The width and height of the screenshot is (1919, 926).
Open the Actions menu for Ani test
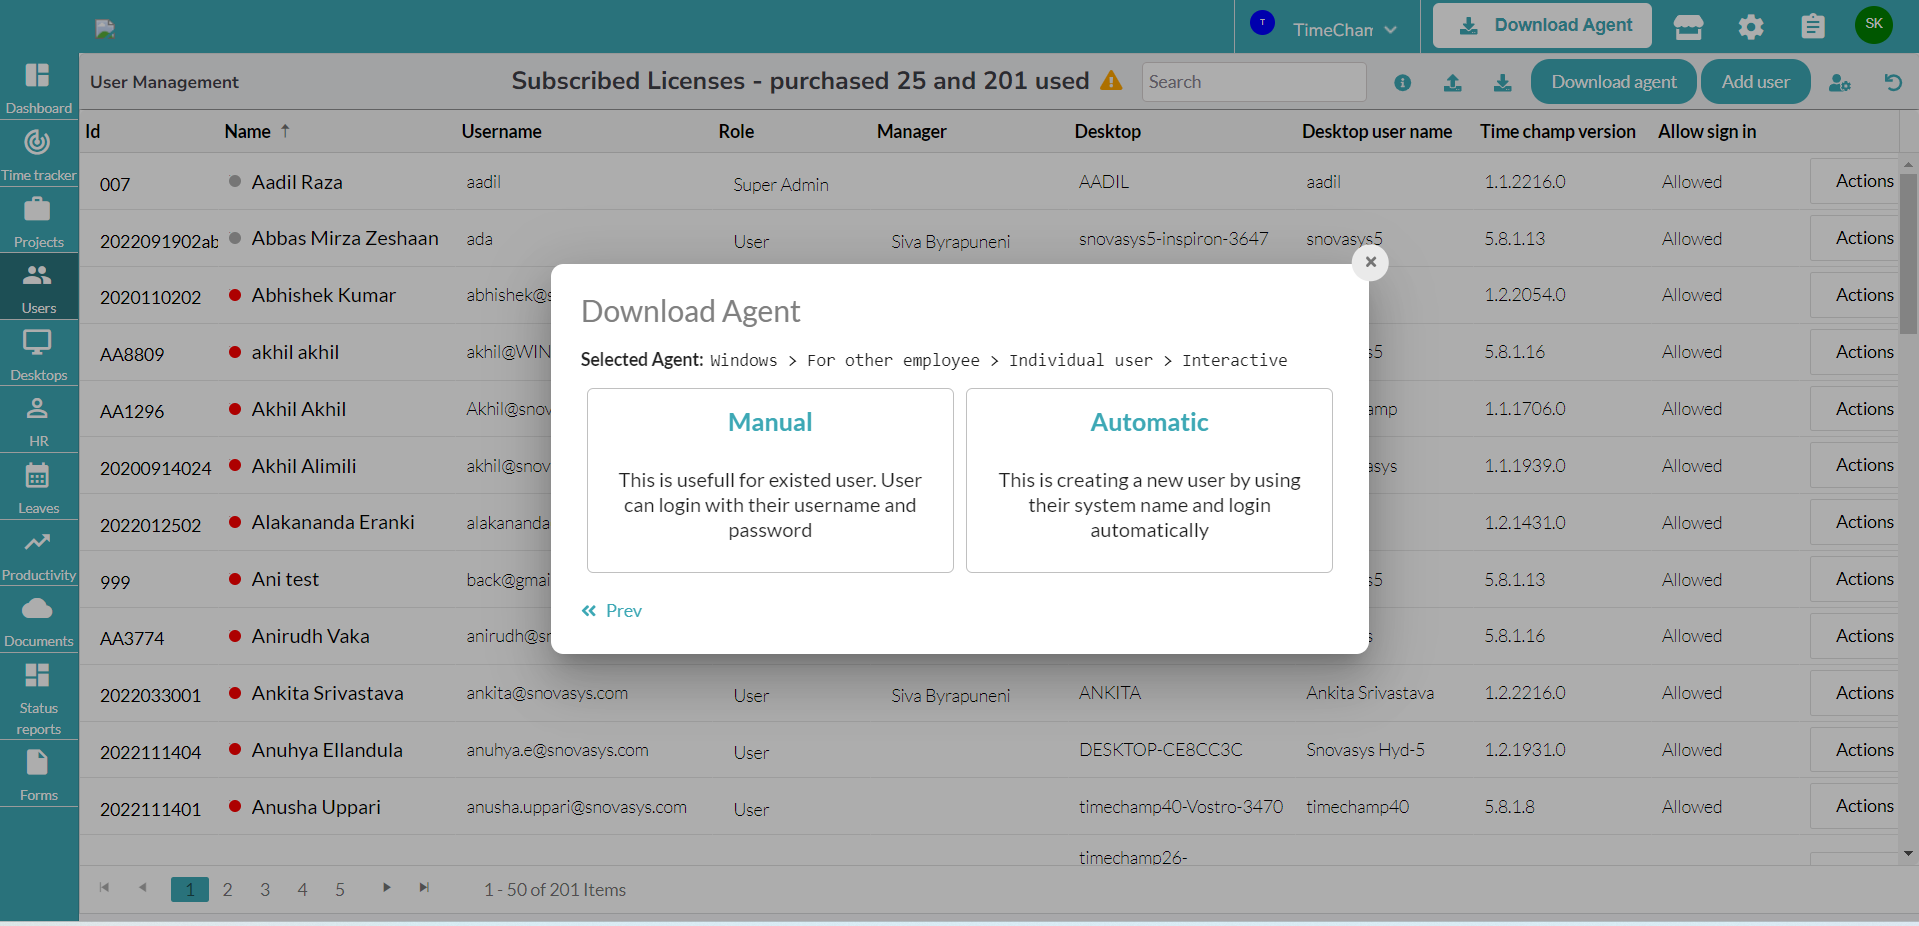tap(1856, 579)
